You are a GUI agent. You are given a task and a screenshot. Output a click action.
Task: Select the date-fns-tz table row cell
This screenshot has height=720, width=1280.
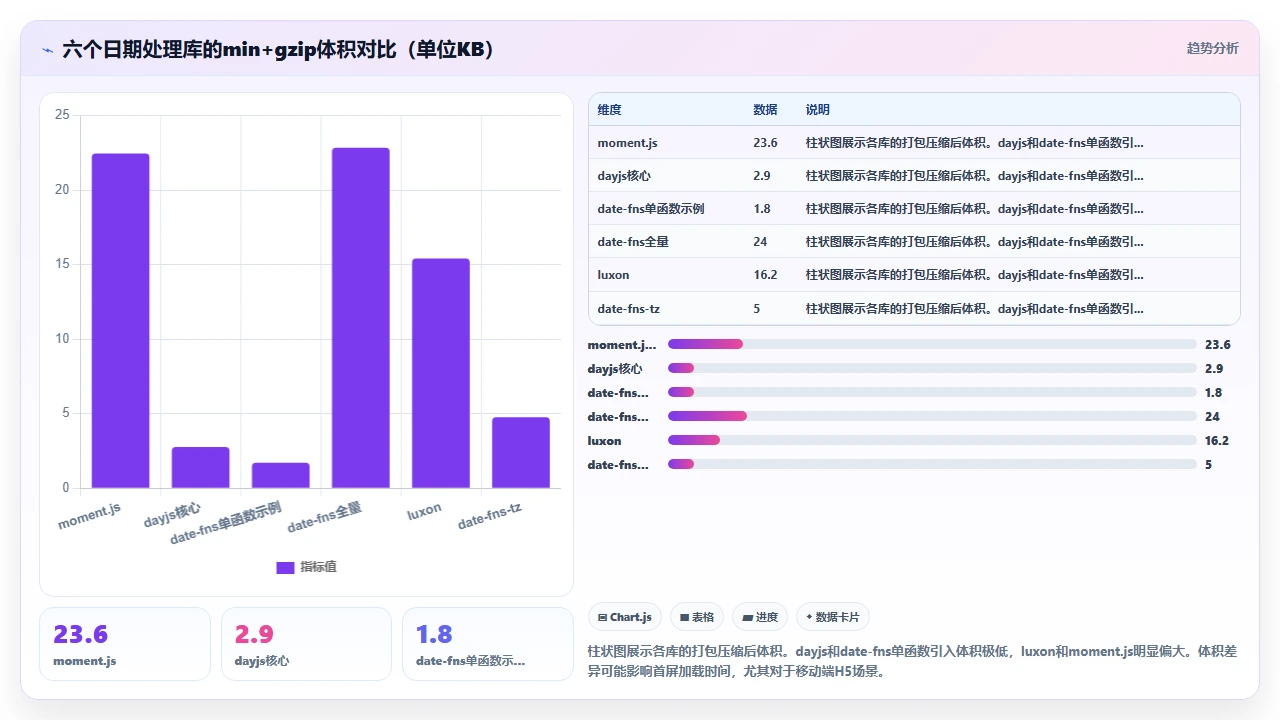click(x=629, y=309)
